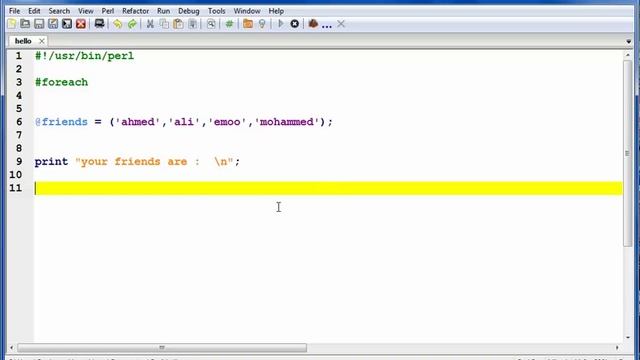Click the print keyword on line 9

[51, 162]
